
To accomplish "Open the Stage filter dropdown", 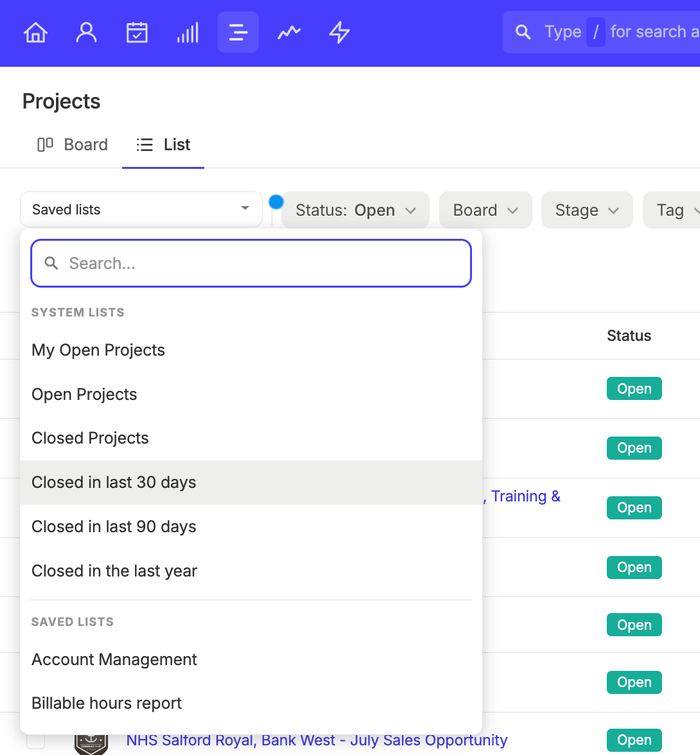I will [x=586, y=210].
